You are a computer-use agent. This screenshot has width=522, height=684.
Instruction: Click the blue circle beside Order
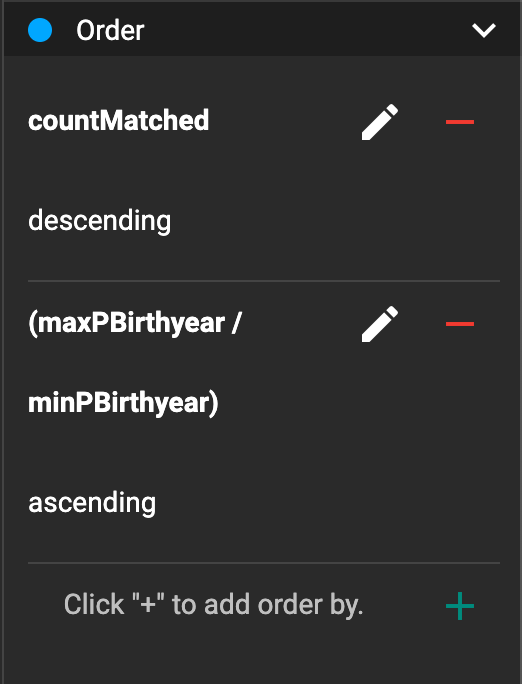40,30
